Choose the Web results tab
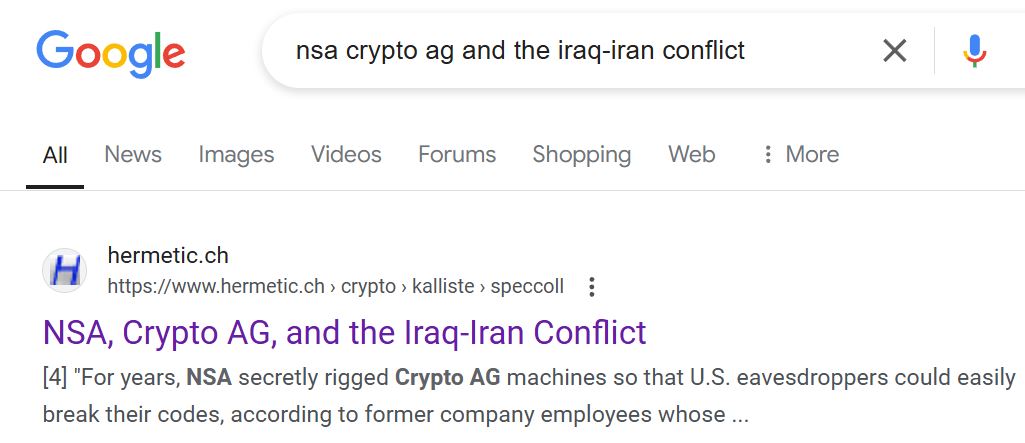 pyautogui.click(x=692, y=154)
